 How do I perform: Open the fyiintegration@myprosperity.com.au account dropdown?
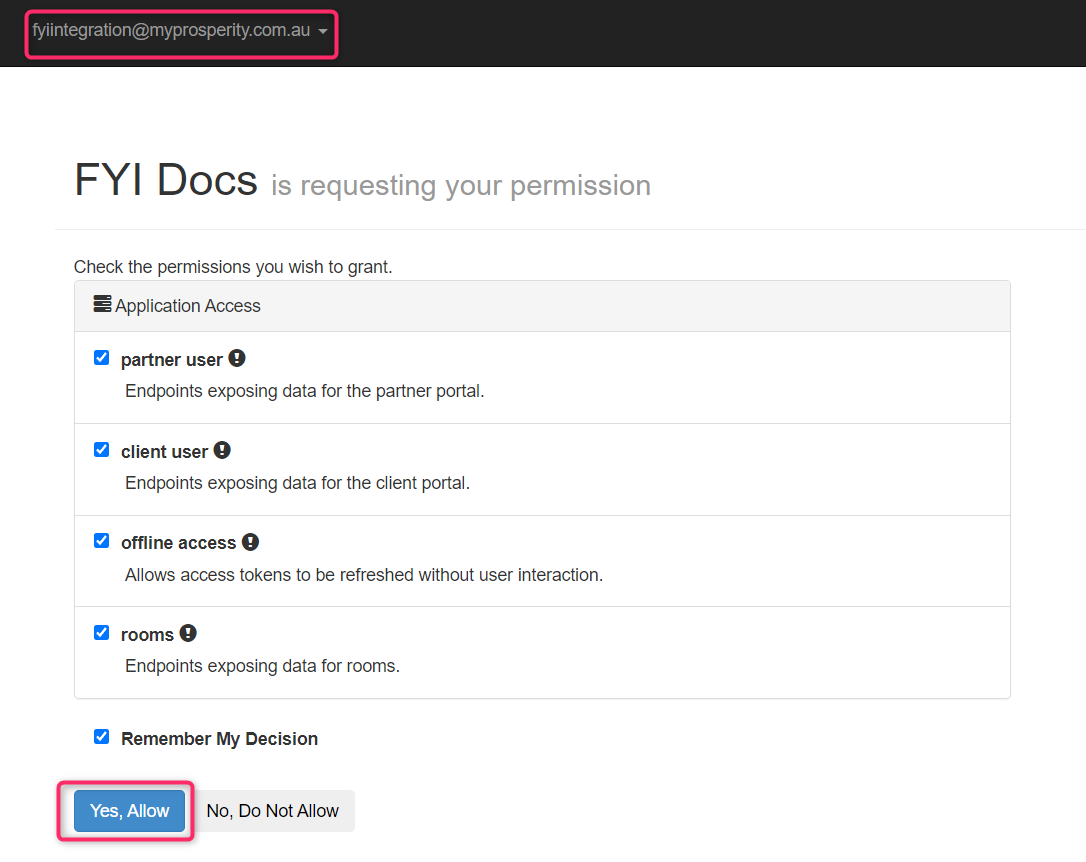180,31
